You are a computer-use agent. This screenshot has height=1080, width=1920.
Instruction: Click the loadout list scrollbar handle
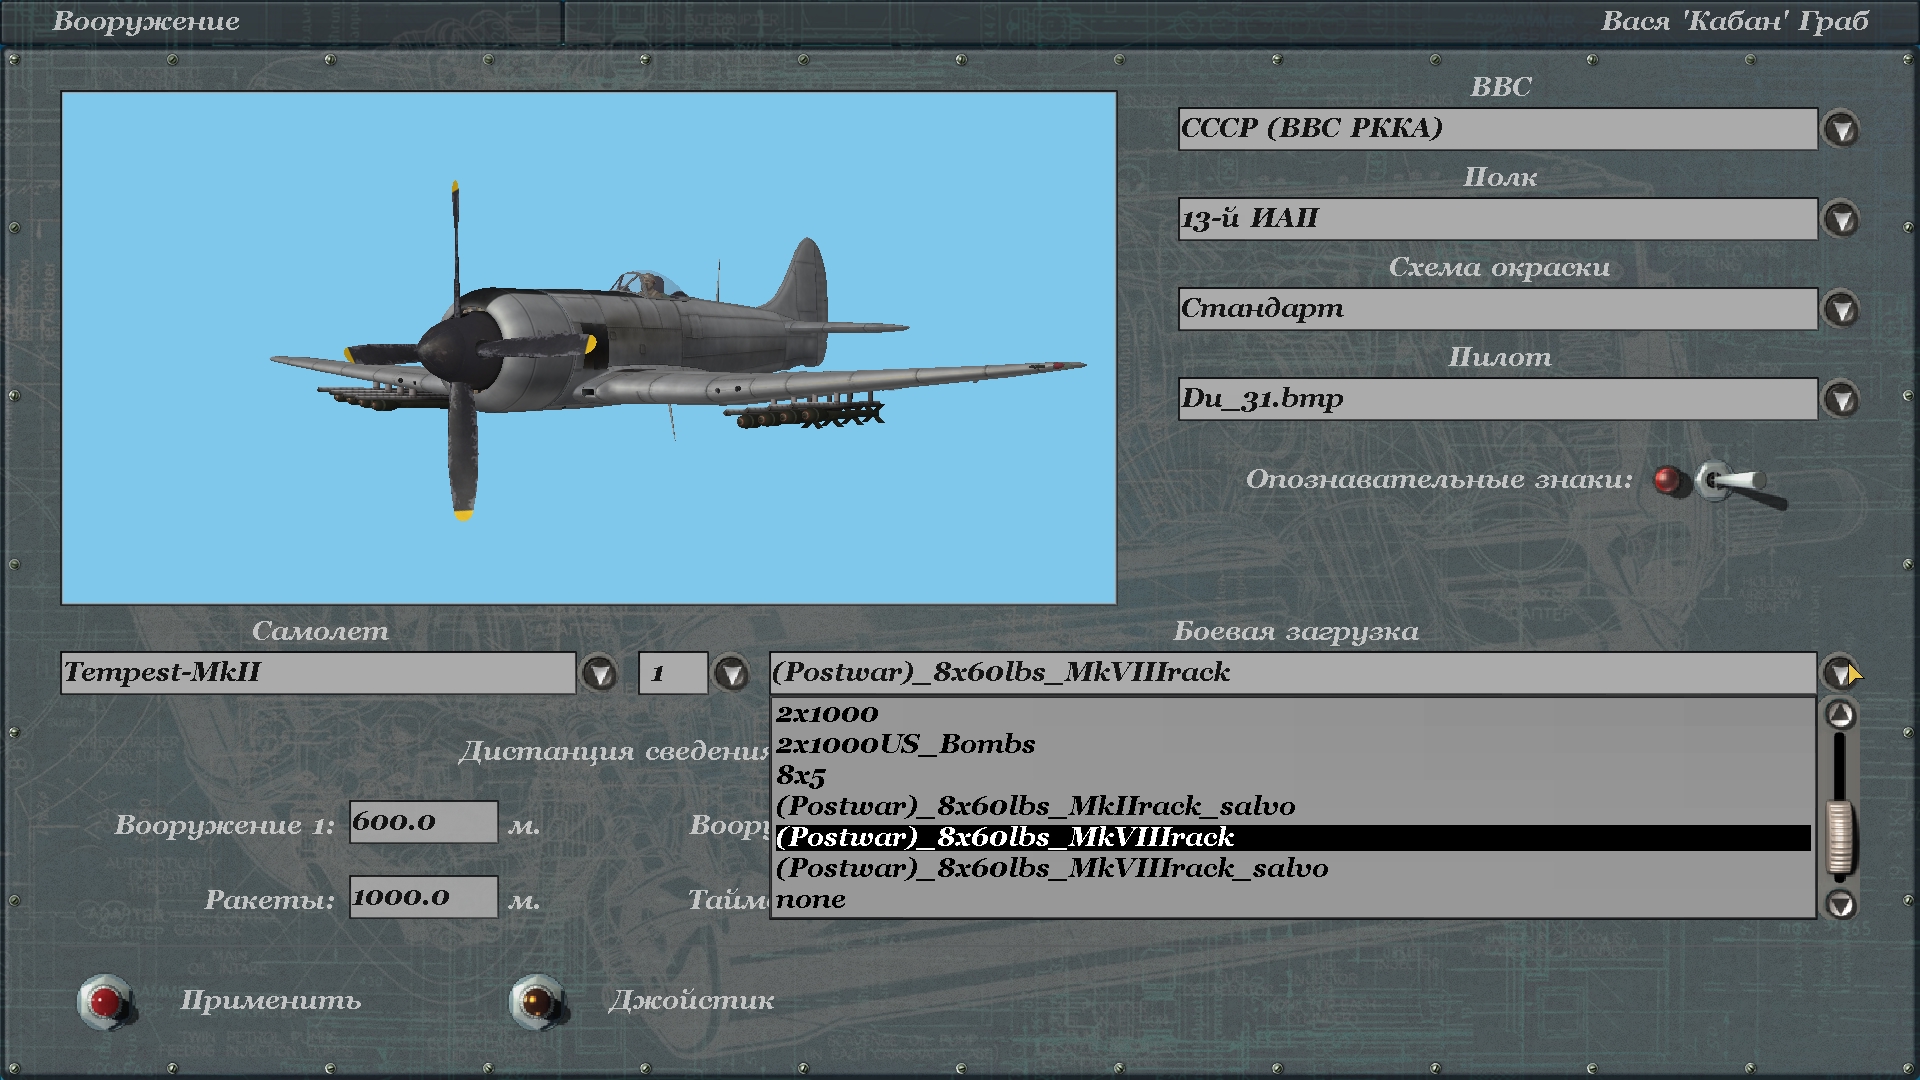coord(1840,838)
